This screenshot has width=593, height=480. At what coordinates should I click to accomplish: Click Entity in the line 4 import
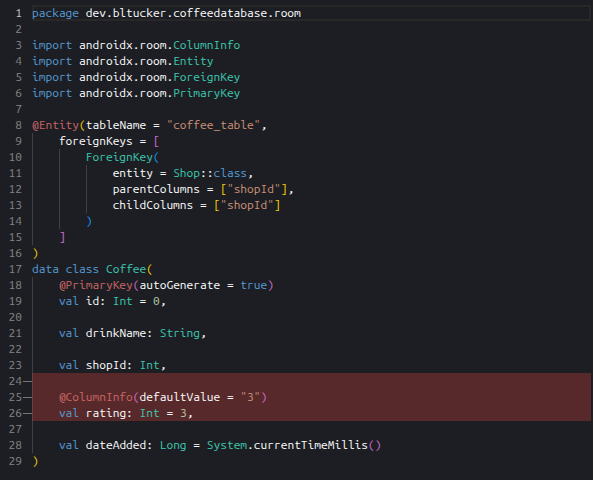pyautogui.click(x=193, y=61)
